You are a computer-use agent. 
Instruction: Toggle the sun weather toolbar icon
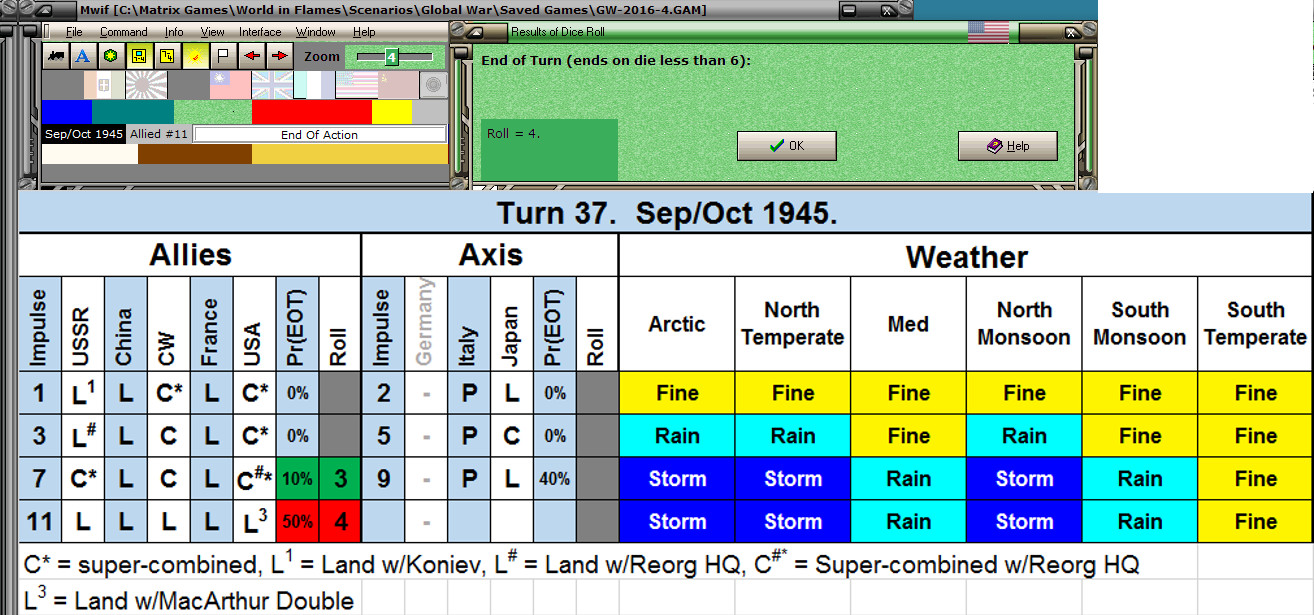coord(195,57)
